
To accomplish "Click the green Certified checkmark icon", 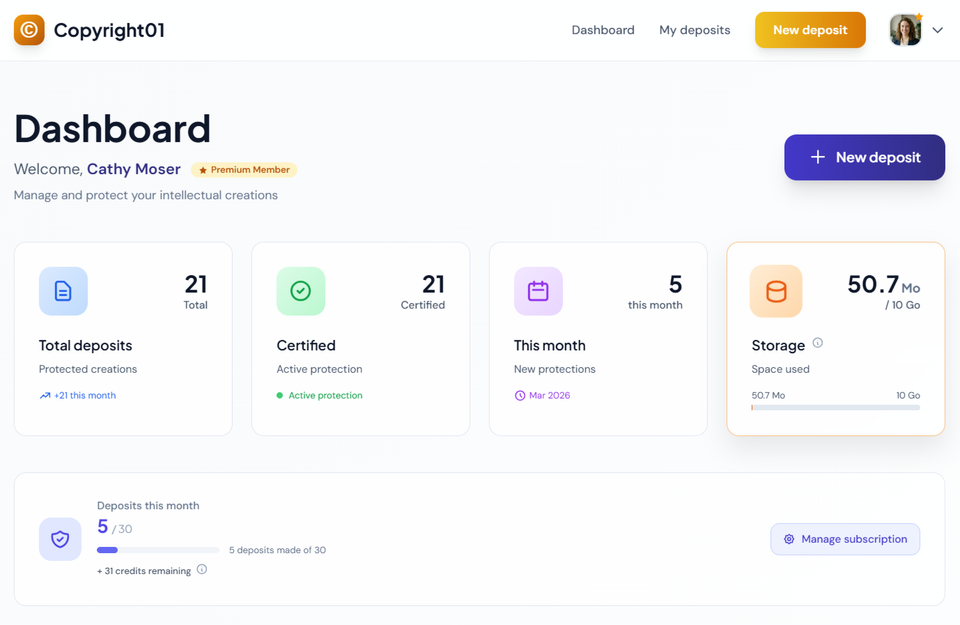I will tap(300, 291).
